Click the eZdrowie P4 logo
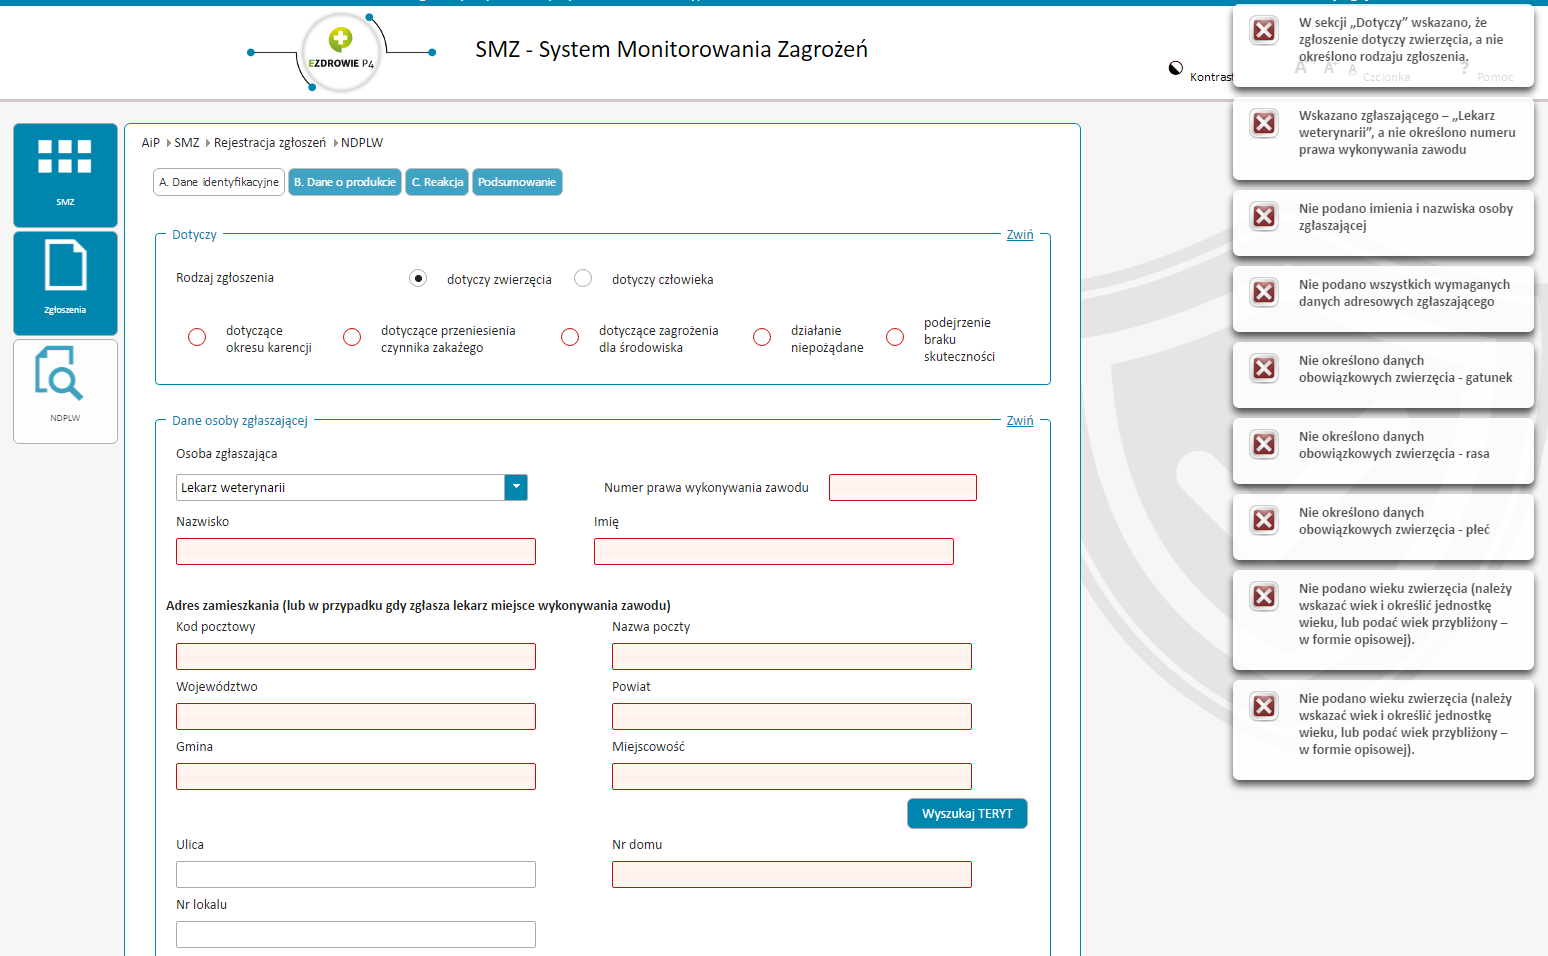The width and height of the screenshot is (1548, 956). pos(341,53)
